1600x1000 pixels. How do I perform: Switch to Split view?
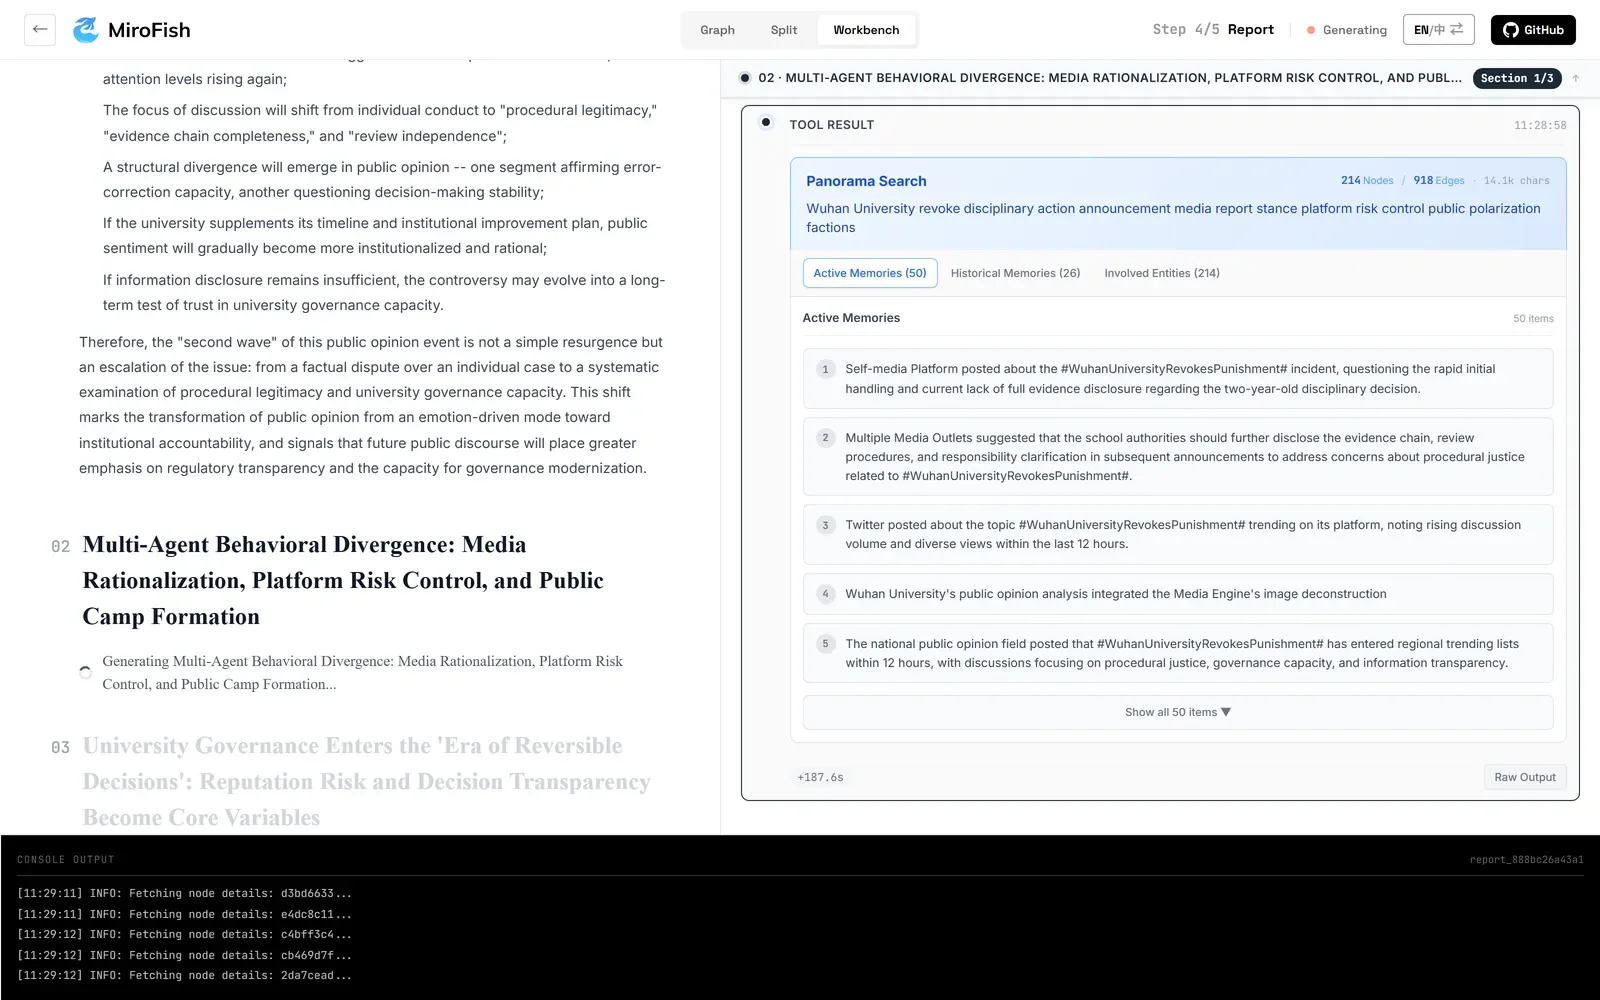click(x=784, y=30)
